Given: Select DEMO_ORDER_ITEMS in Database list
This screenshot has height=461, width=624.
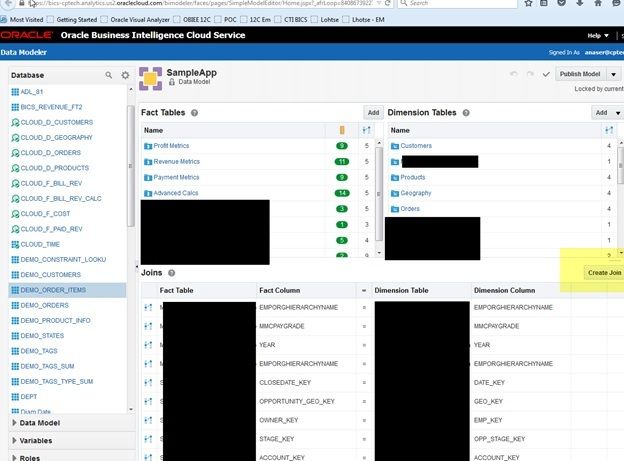Looking at the screenshot, I should pyautogui.click(x=67, y=290).
